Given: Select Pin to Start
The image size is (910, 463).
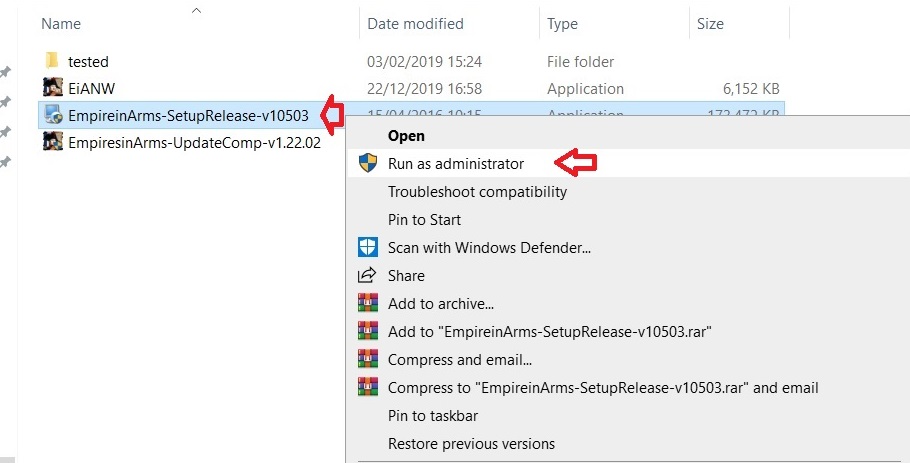Looking at the screenshot, I should [x=424, y=220].
